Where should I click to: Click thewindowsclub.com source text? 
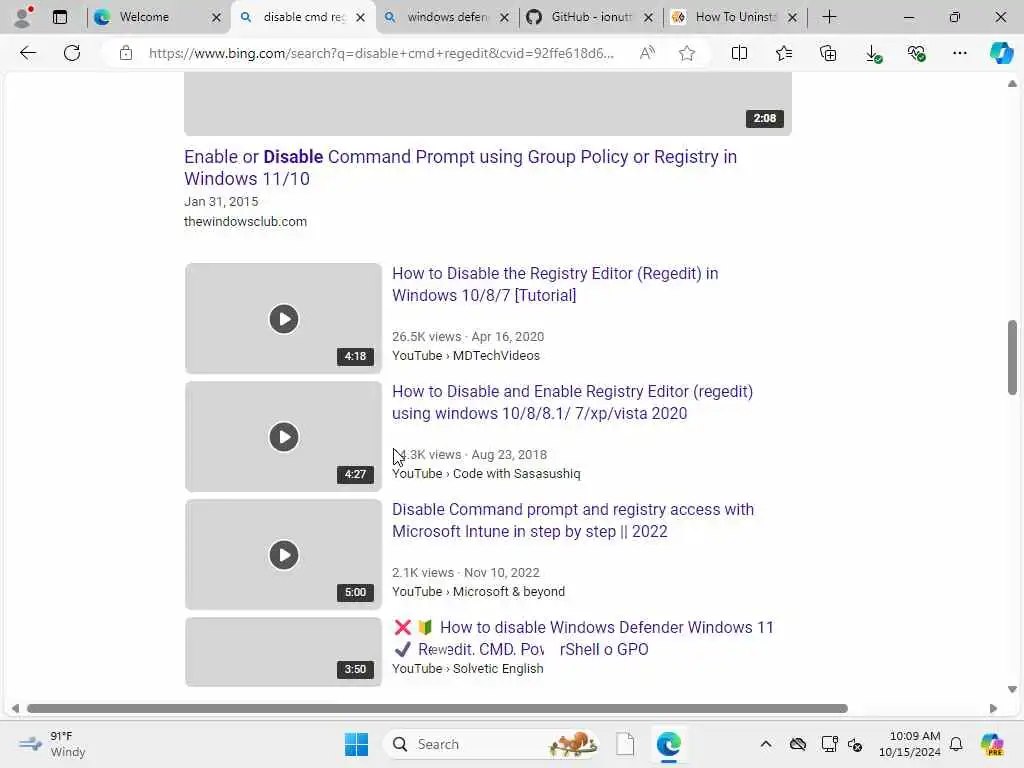tap(246, 221)
